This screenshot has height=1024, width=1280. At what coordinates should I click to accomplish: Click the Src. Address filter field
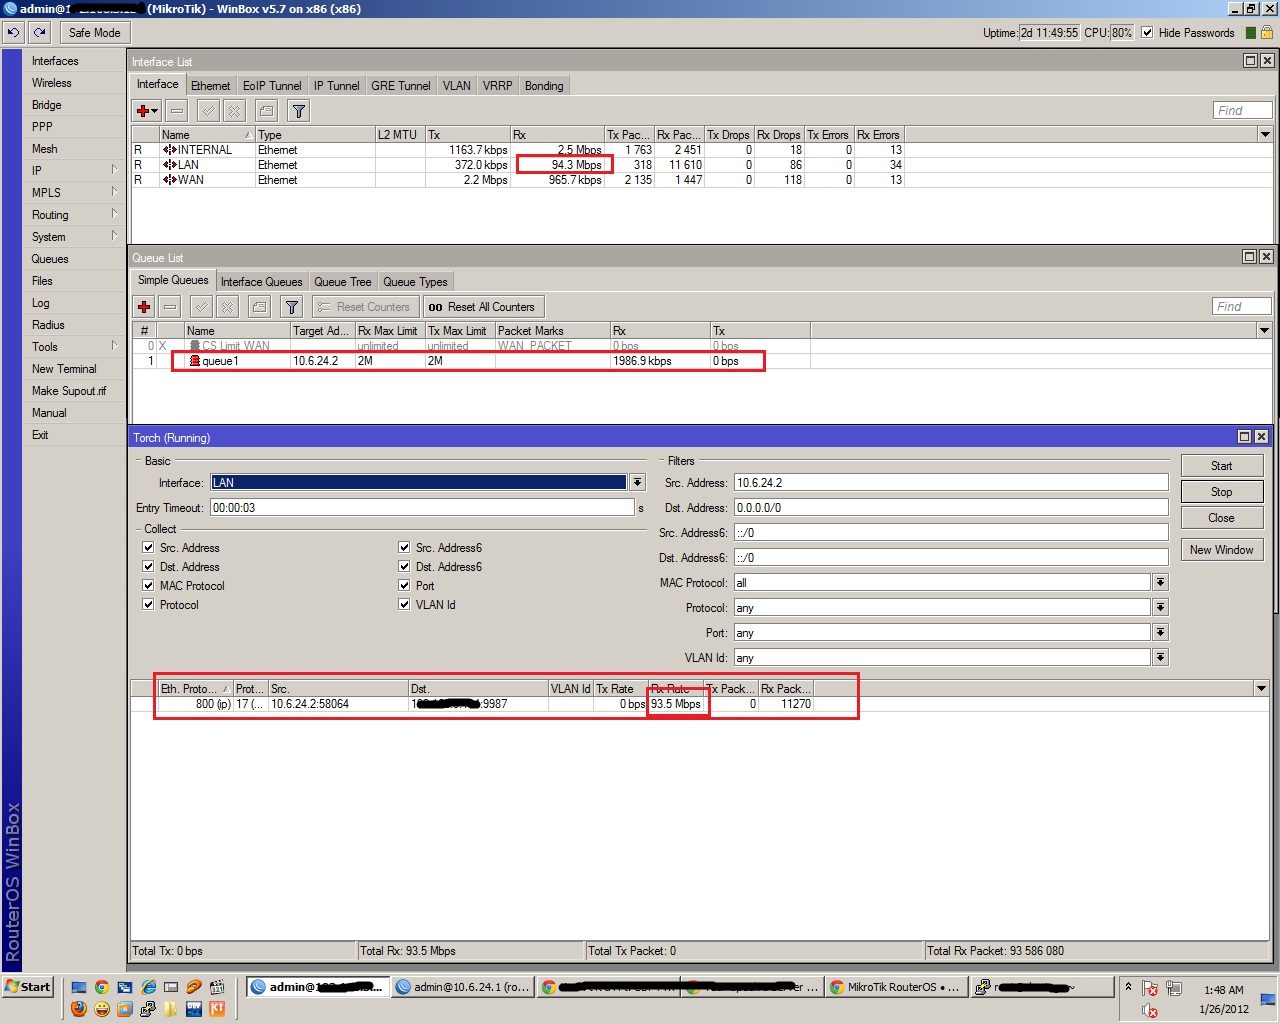pyautogui.click(x=951, y=483)
